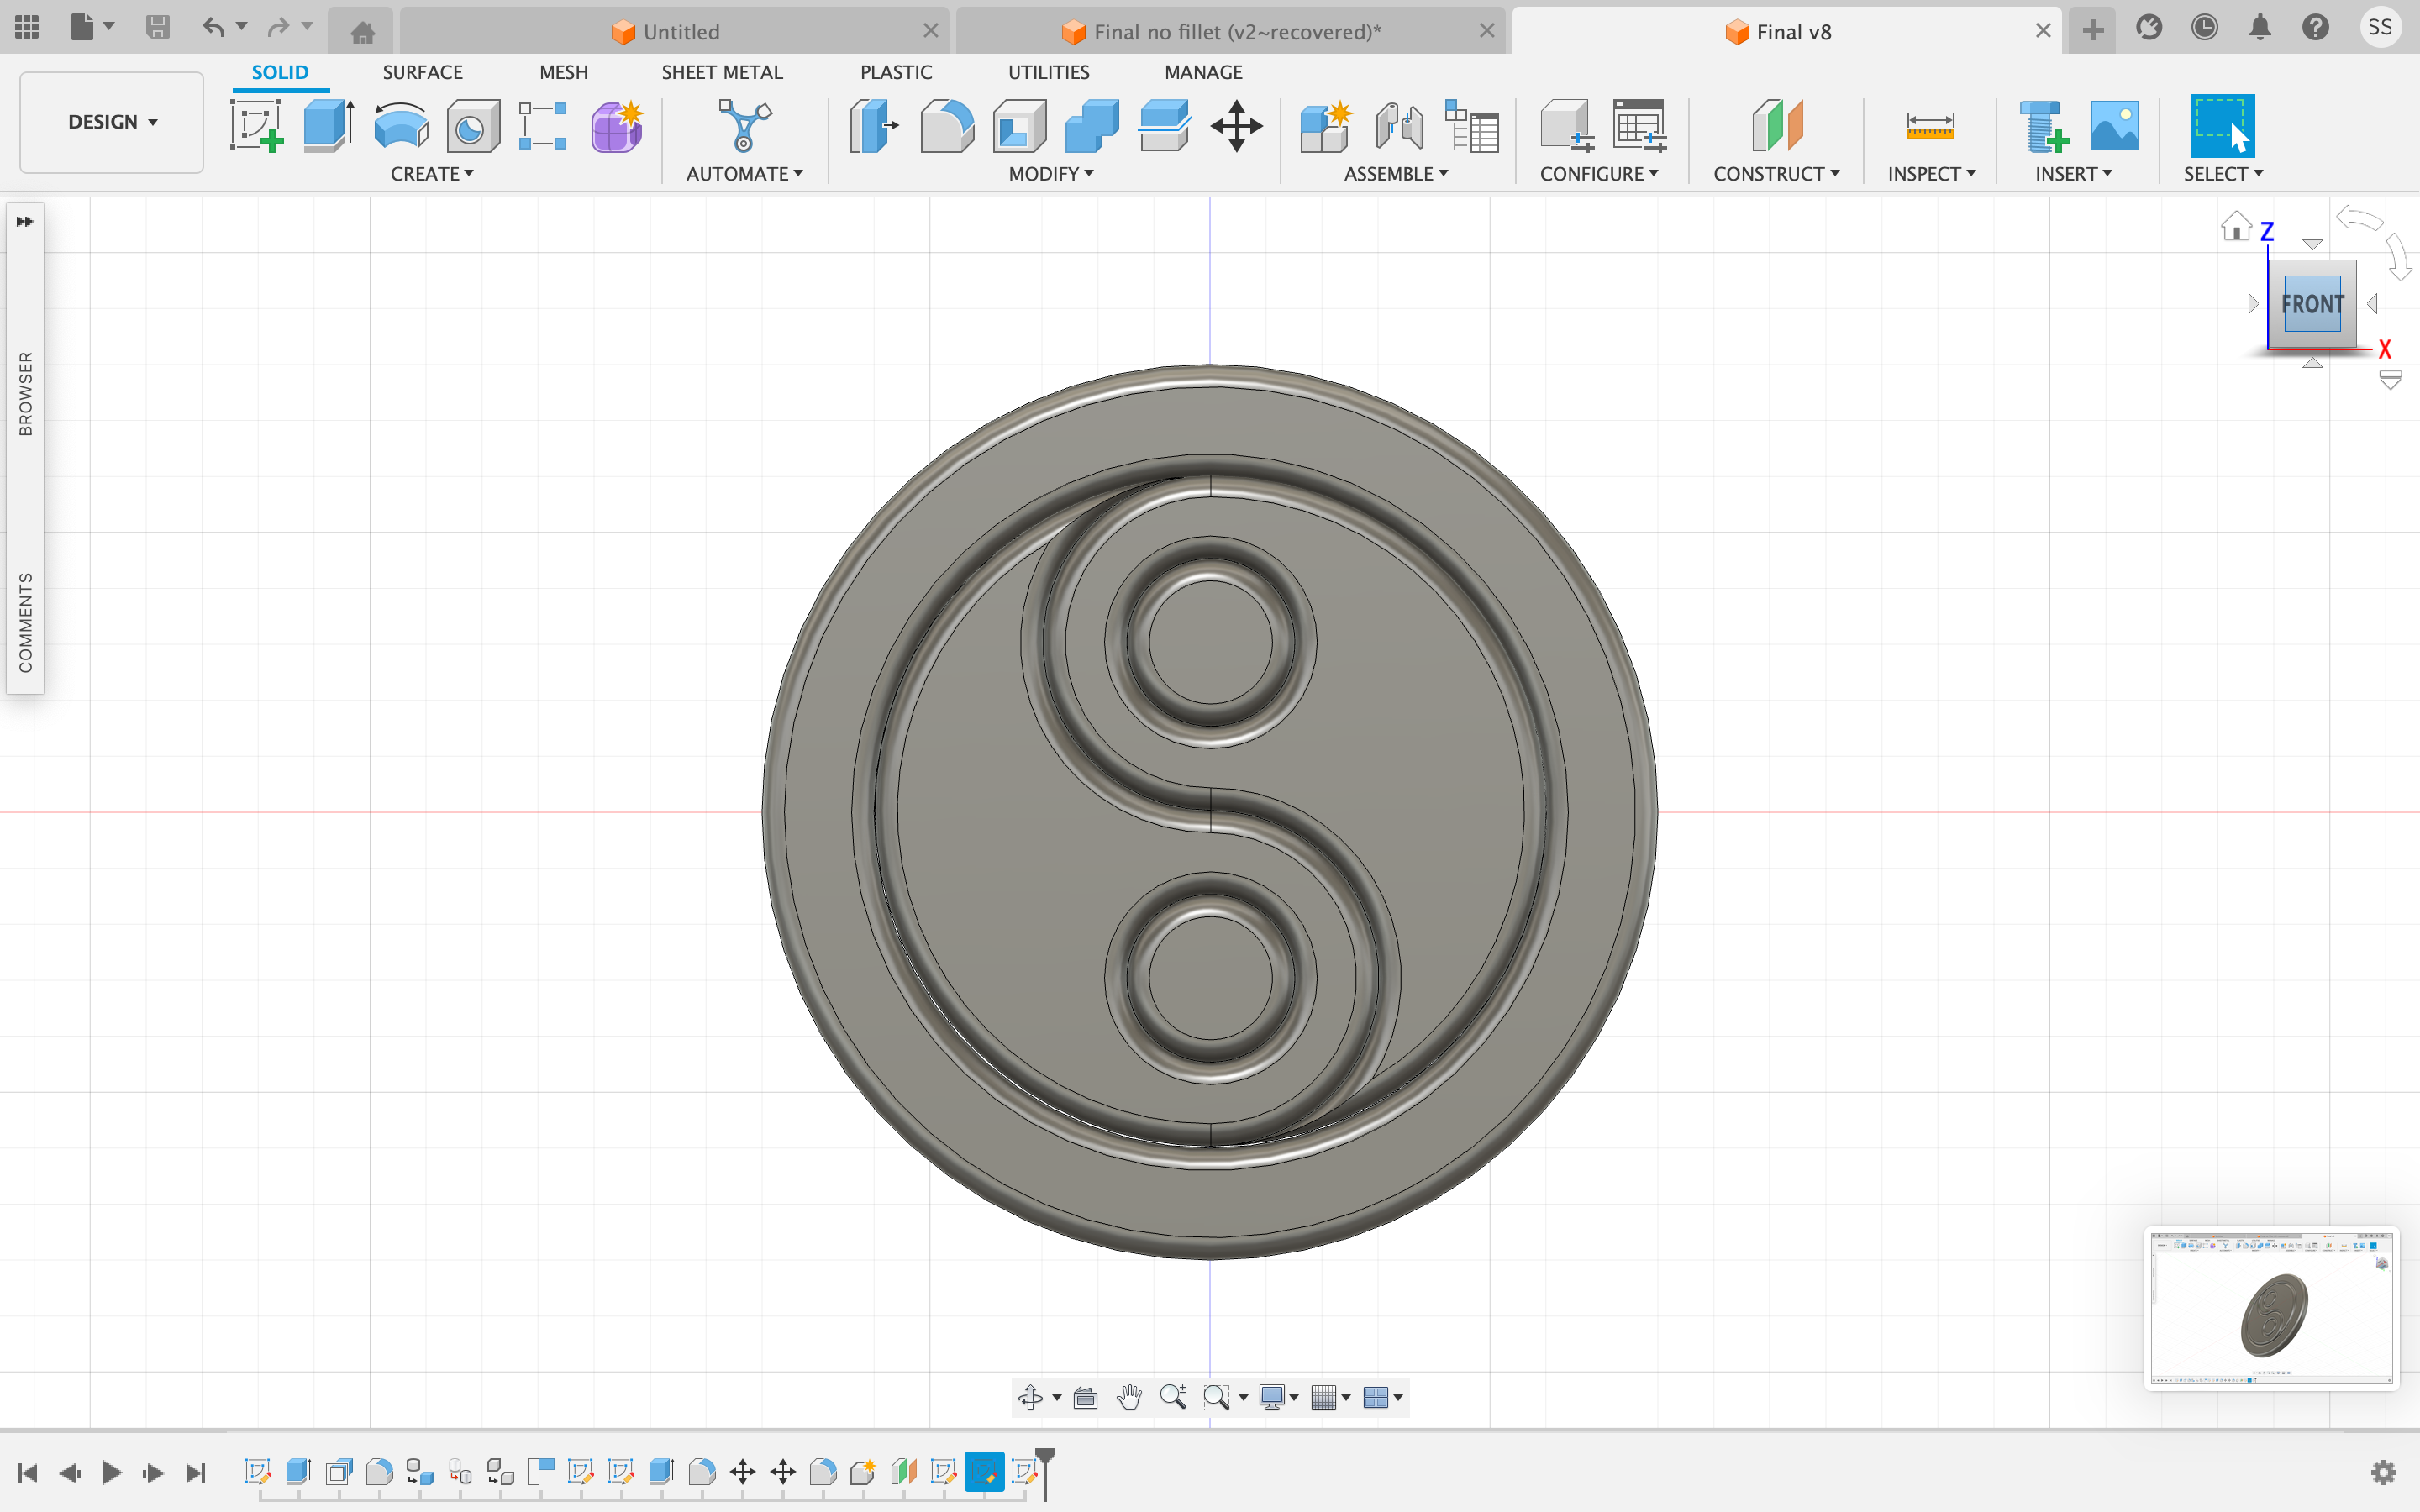
Task: Open the Change Parameters table icon
Action: click(1640, 126)
